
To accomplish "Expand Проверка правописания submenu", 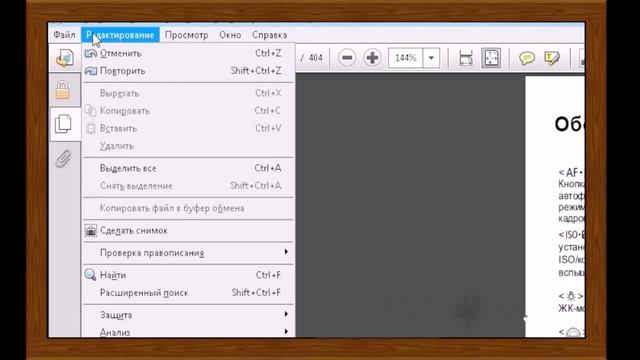I will point(189,253).
